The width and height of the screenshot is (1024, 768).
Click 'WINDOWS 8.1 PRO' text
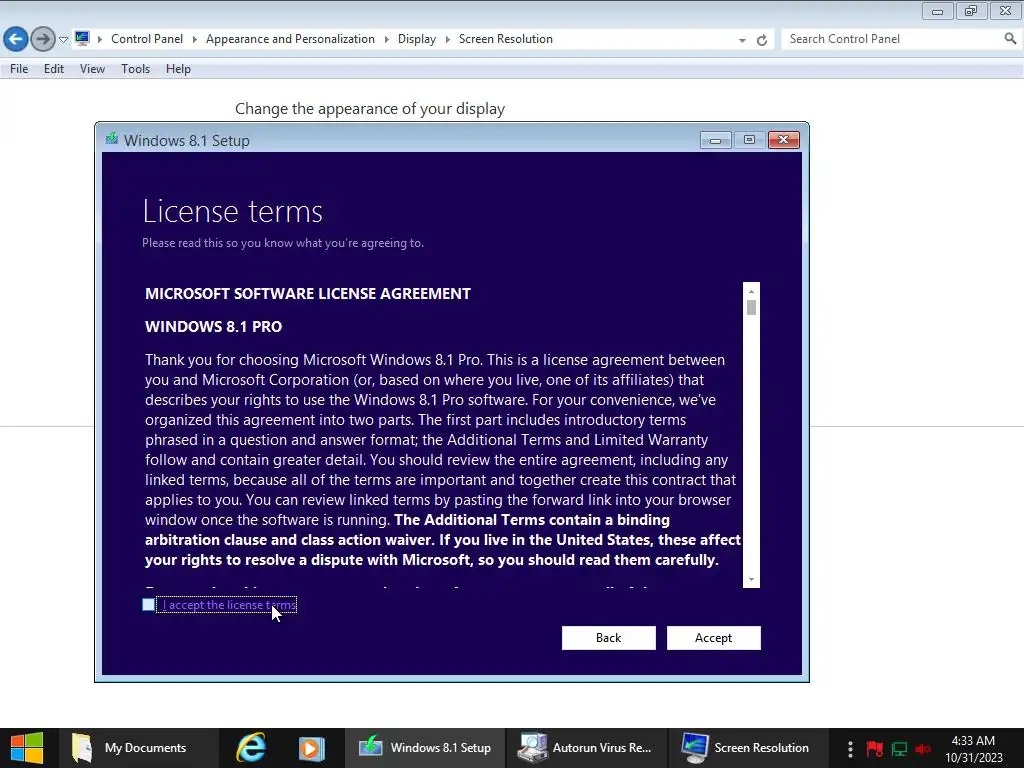pos(214,327)
